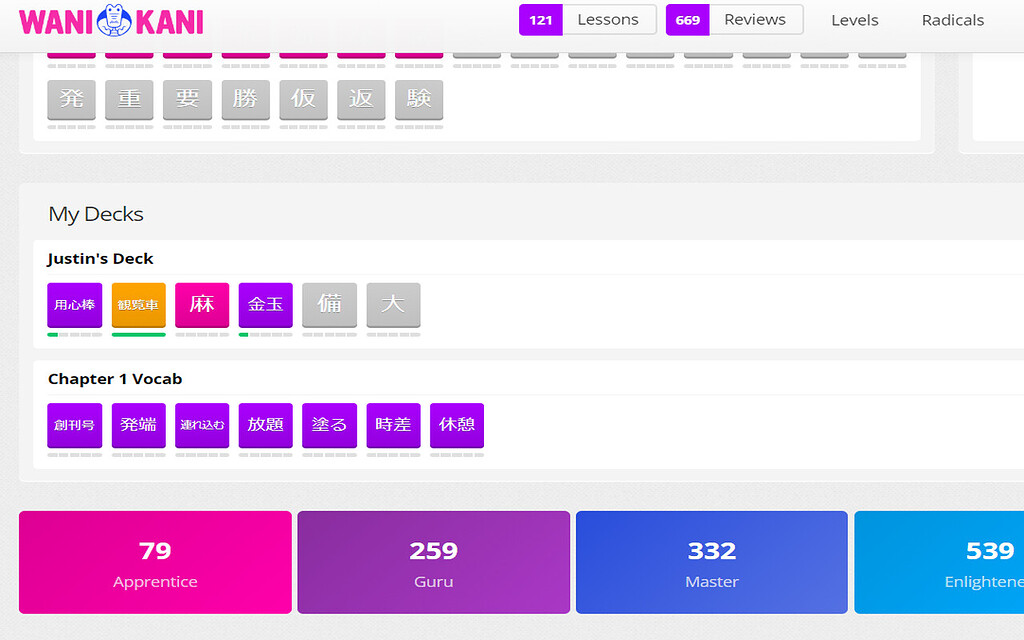Select the 仮 kanji tile
Viewport: 1024px width, 640px height.
[303, 100]
